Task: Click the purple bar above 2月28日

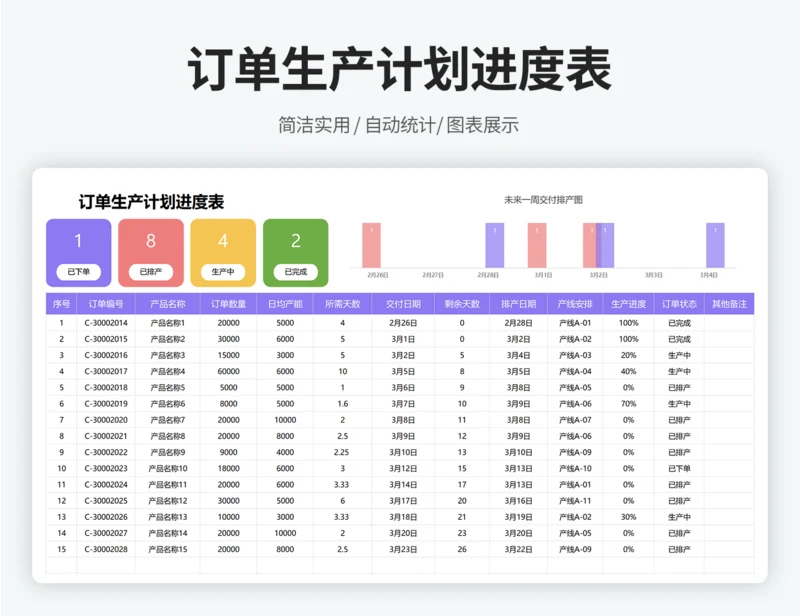Action: click(x=494, y=245)
